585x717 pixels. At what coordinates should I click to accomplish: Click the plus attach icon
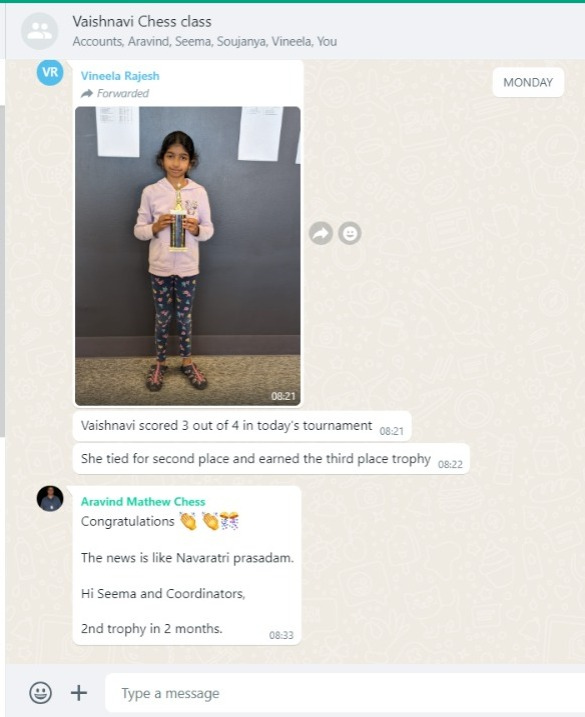(79, 692)
